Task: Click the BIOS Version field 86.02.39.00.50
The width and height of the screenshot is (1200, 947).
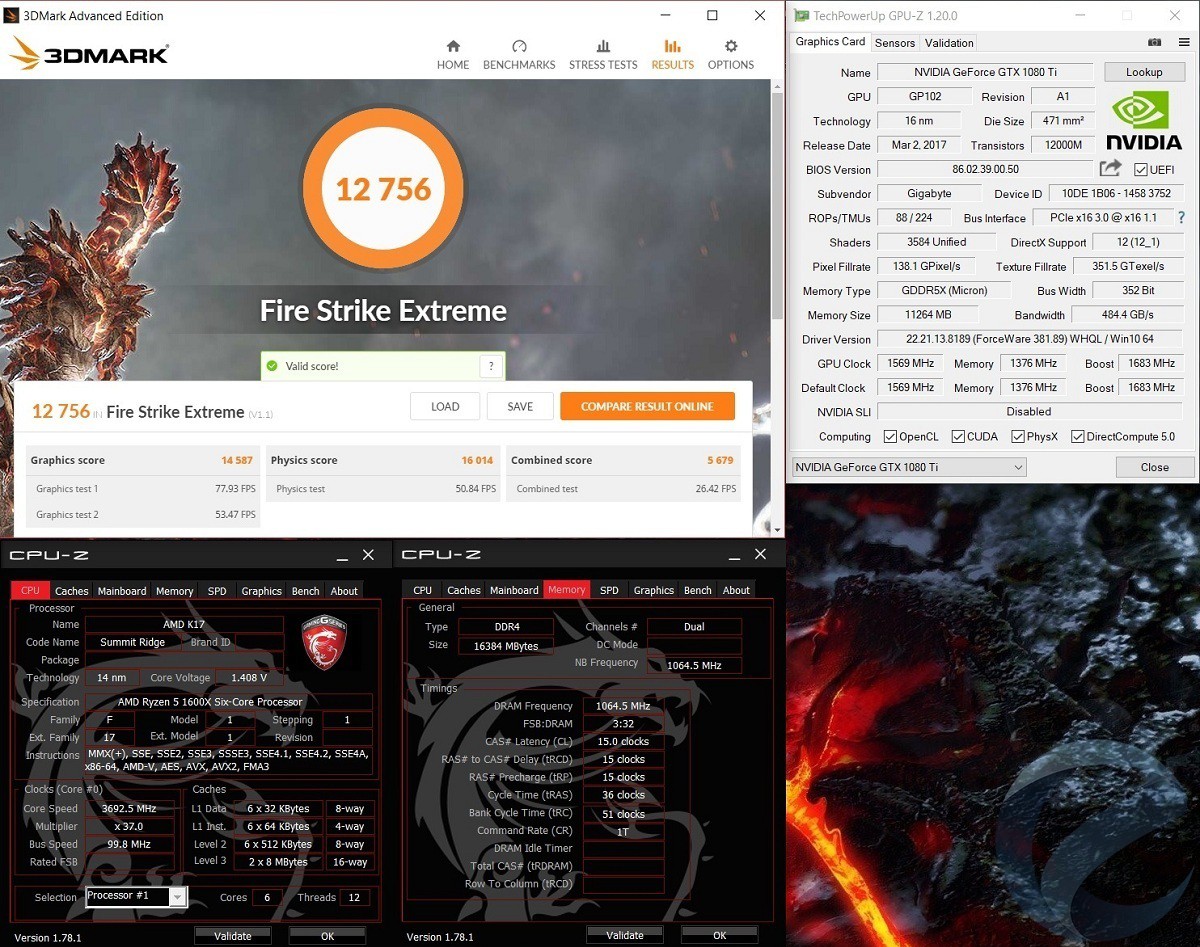Action: pos(985,169)
